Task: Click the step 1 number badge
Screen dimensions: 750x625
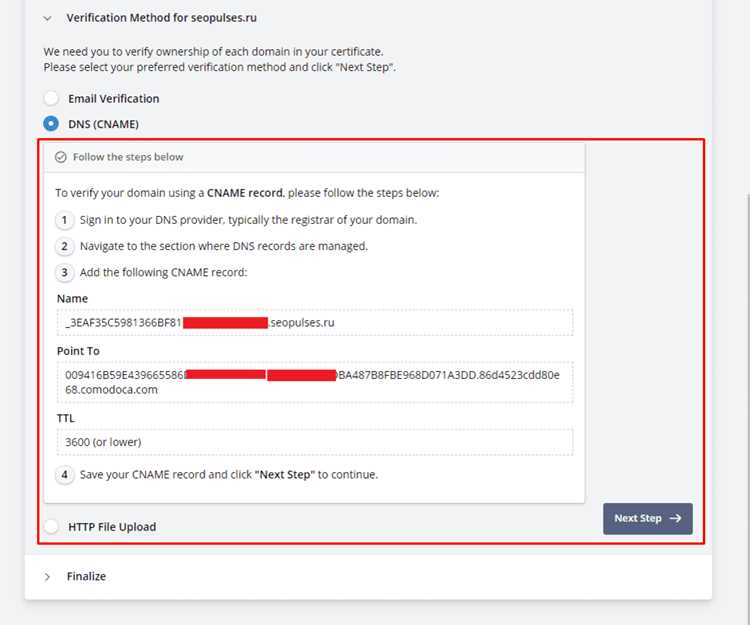Action: pos(65,220)
